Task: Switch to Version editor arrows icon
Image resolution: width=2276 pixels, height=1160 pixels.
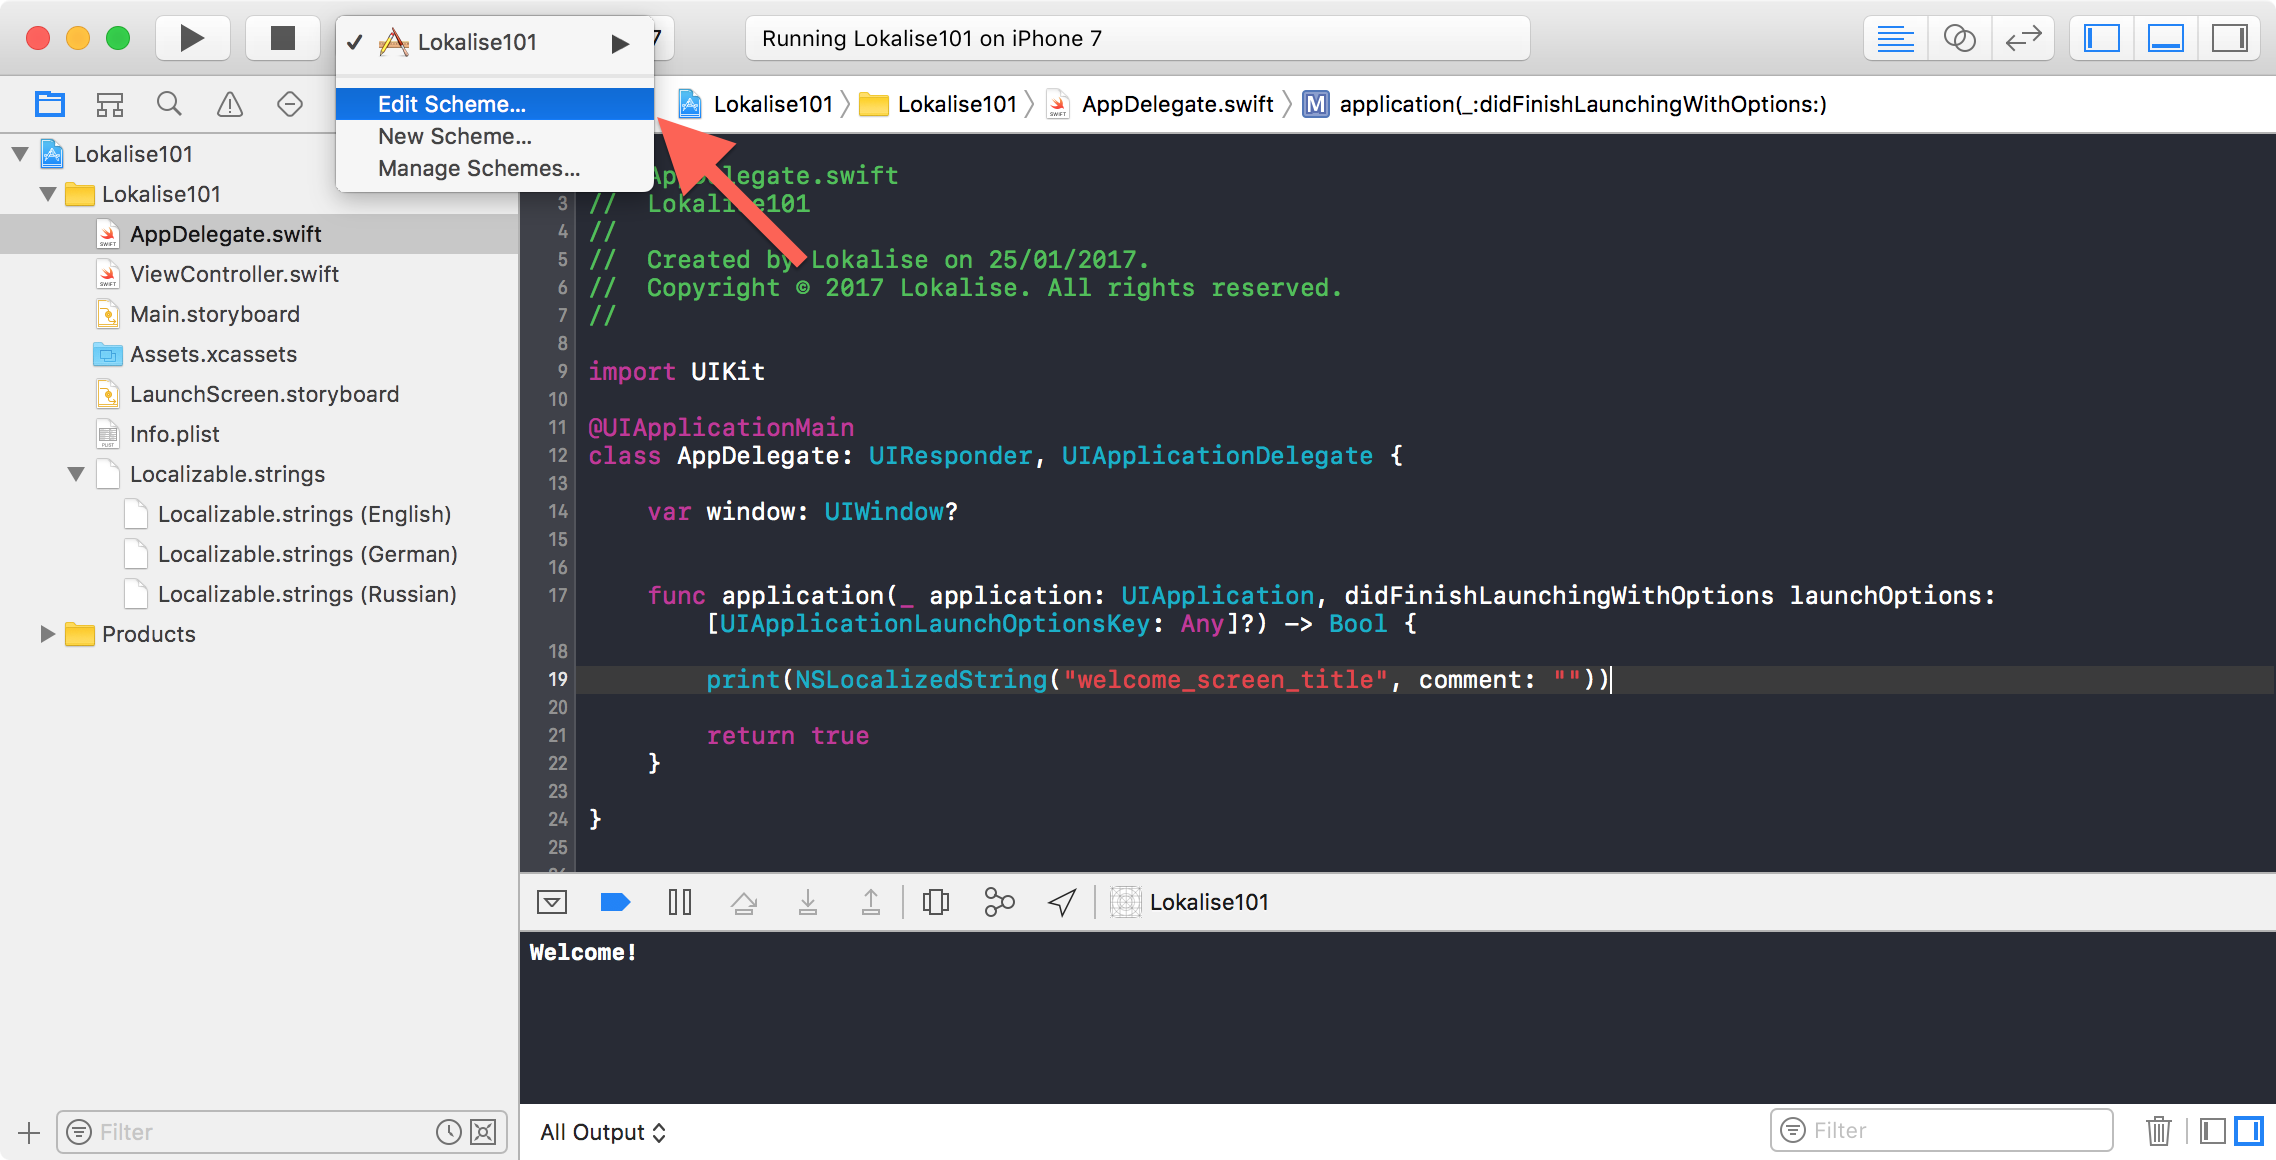Action: click(x=2023, y=39)
